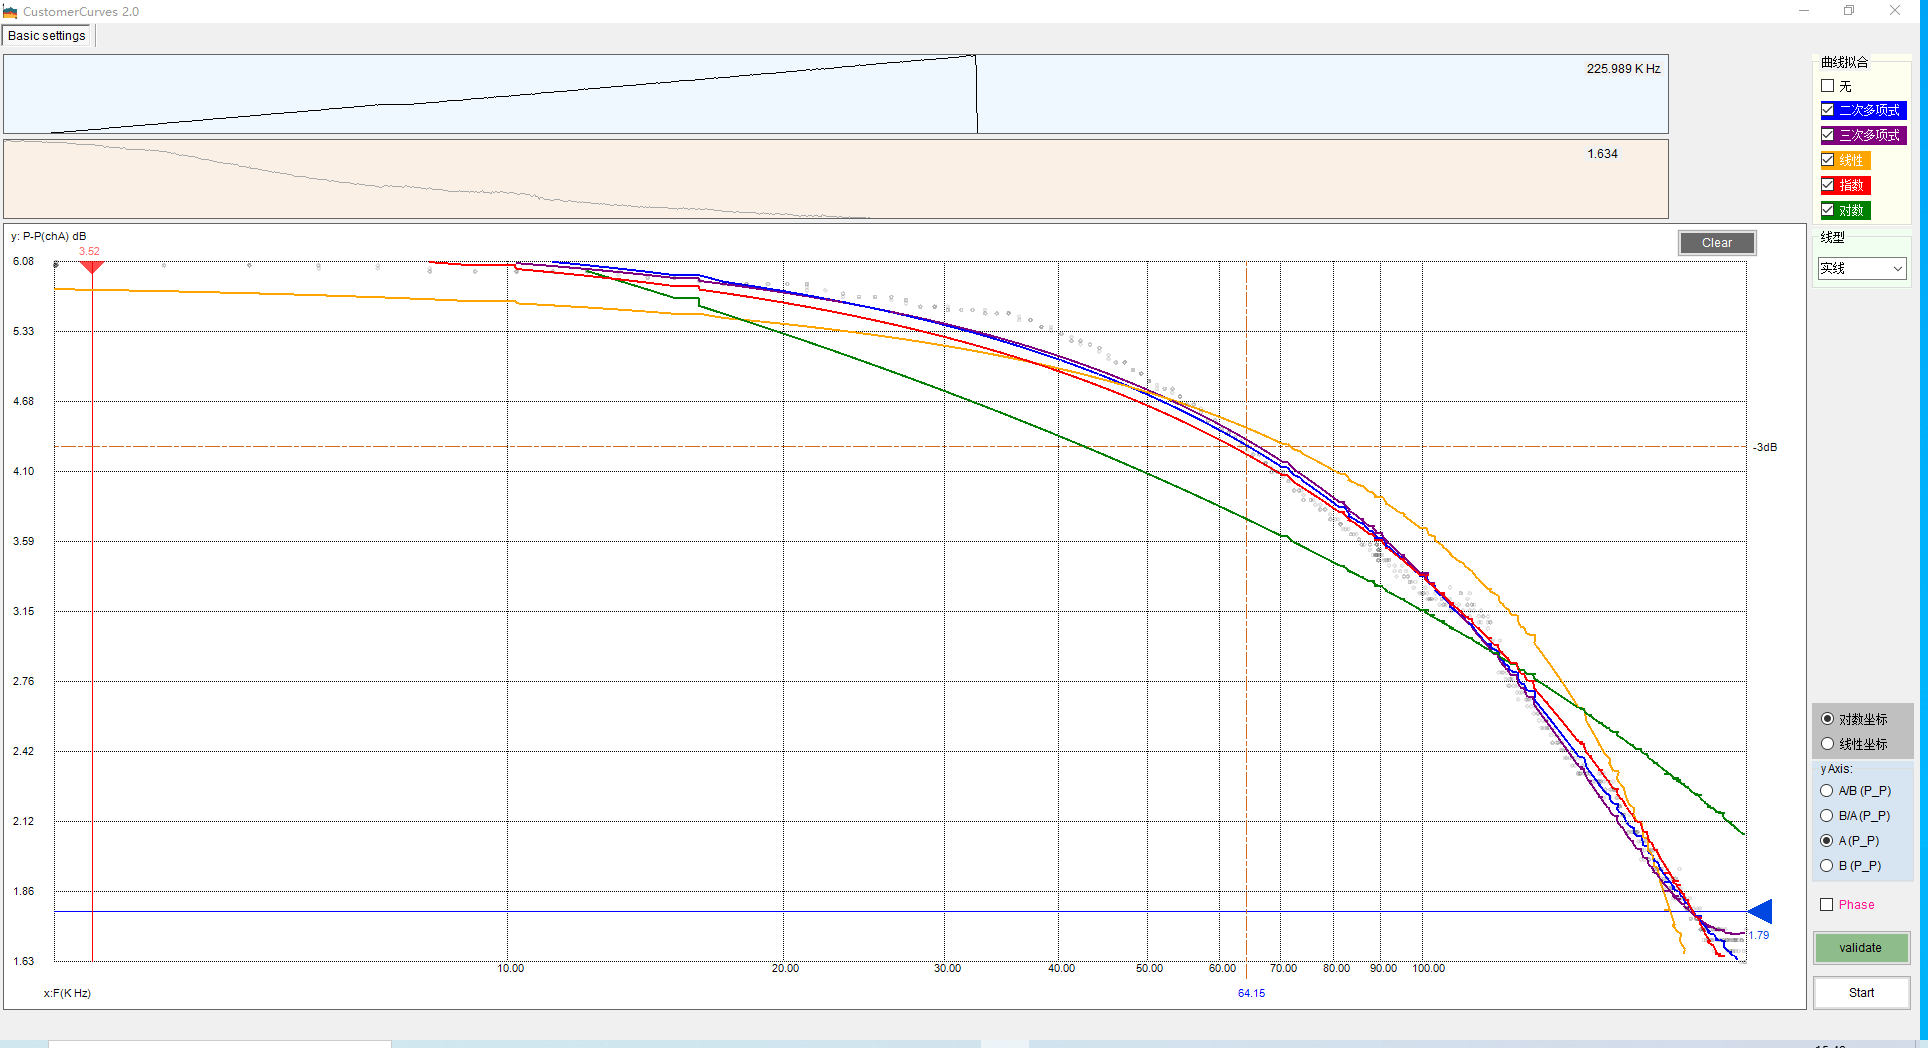Image resolution: width=1928 pixels, height=1048 pixels.
Task: Choose B (P_P) y axis option
Action: tap(1827, 866)
